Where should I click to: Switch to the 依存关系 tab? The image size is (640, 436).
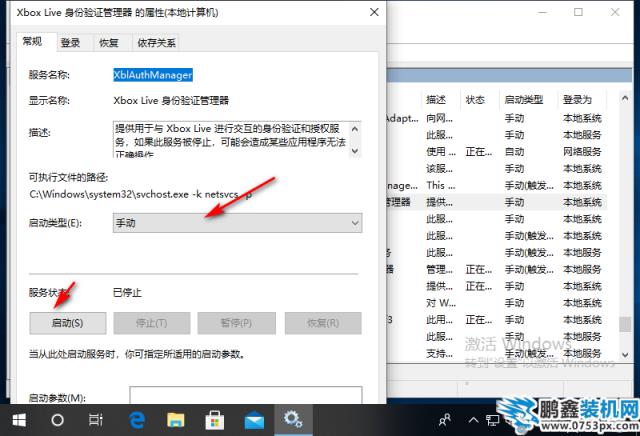156,42
